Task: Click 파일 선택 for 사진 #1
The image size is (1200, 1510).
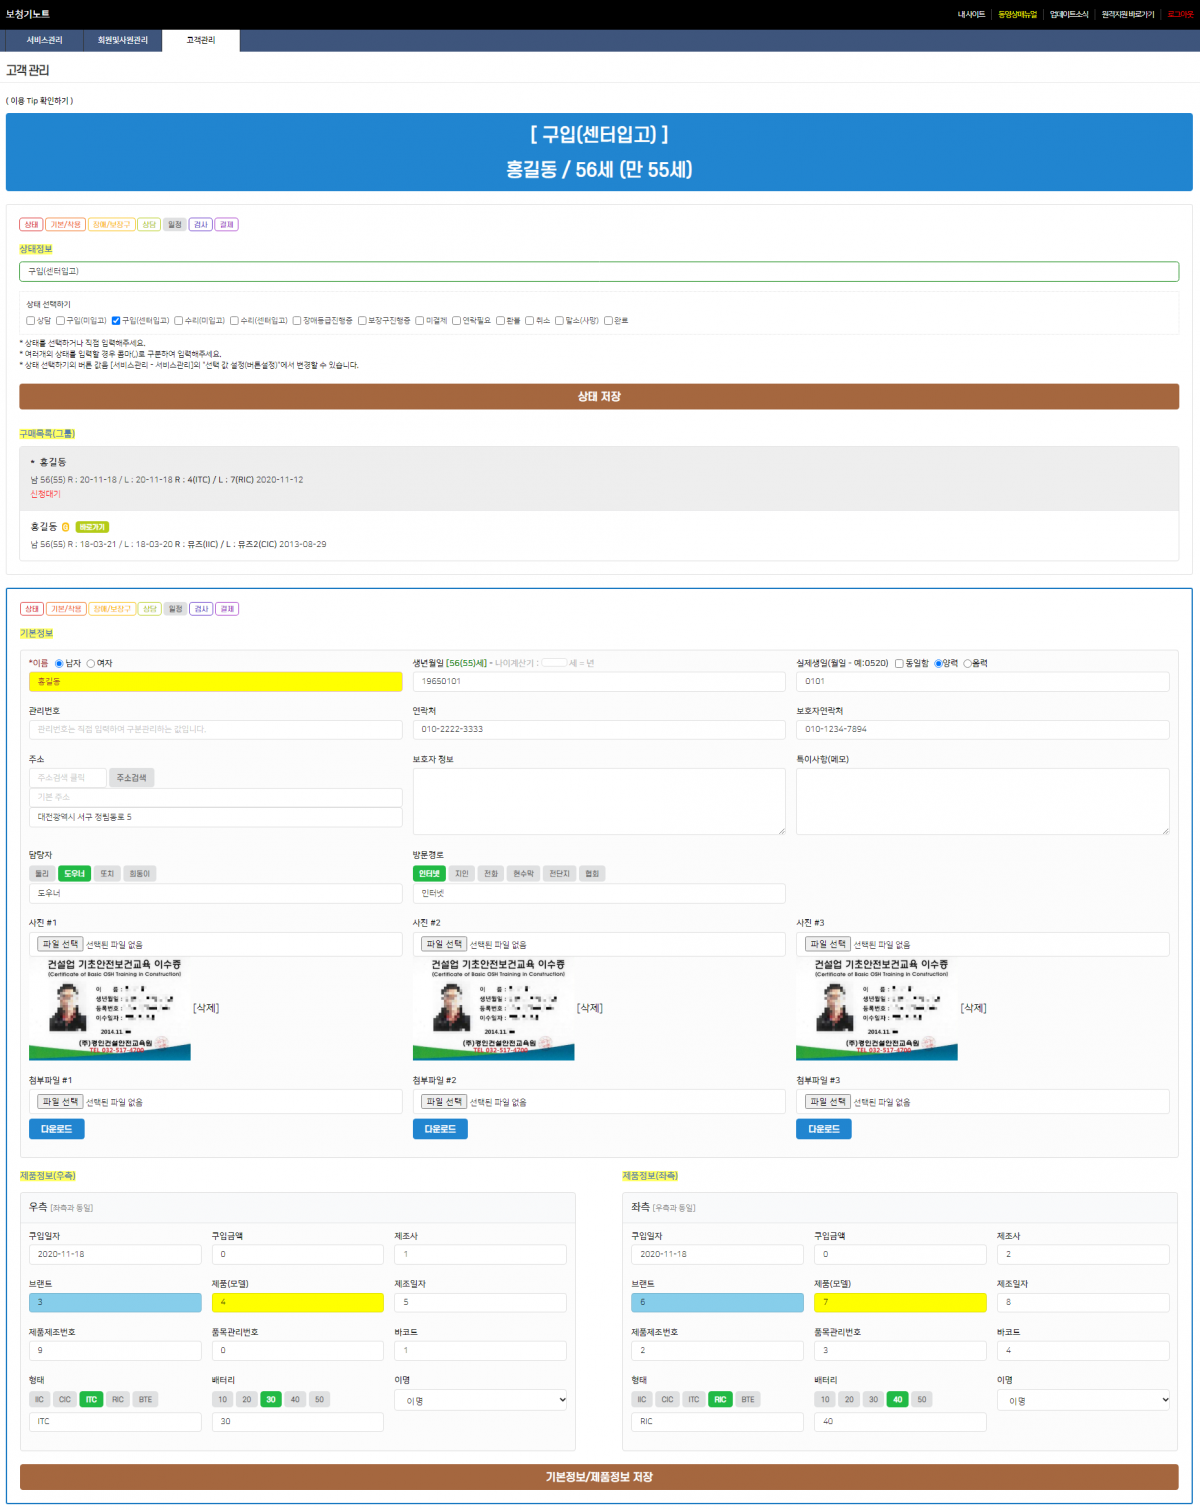Action: click(x=60, y=944)
